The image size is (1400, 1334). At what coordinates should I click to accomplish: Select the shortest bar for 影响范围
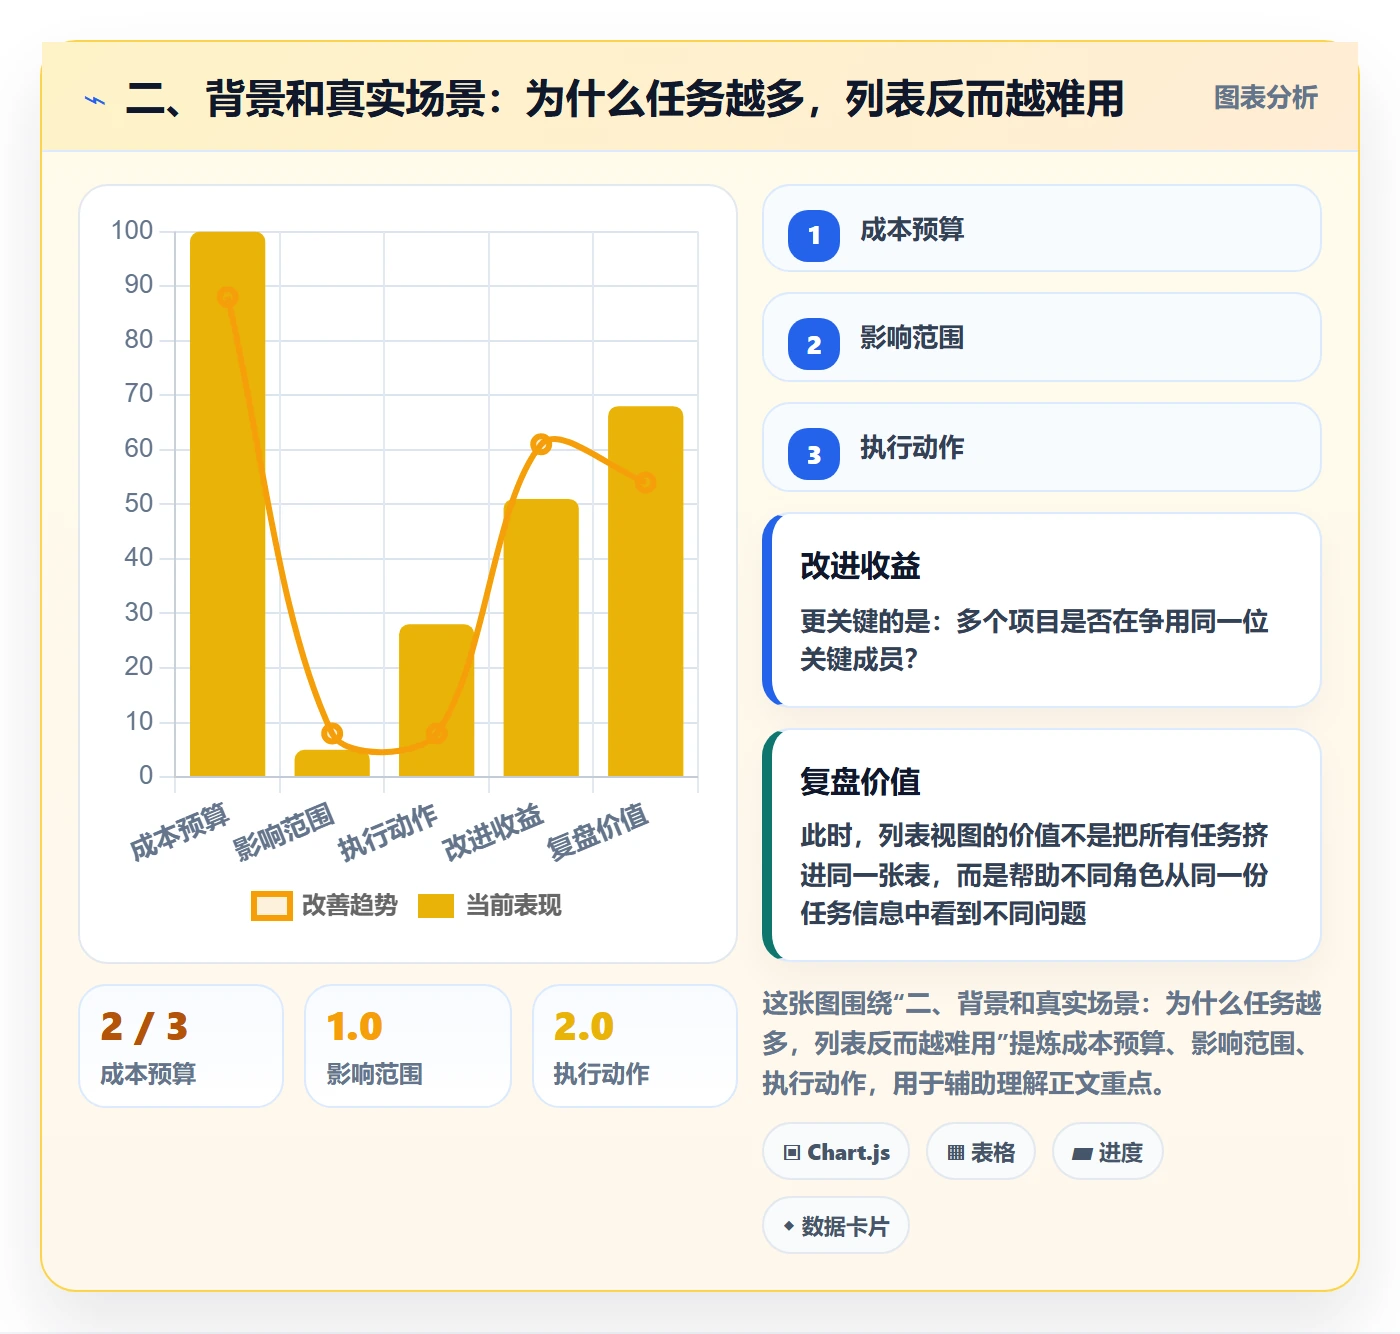tap(332, 763)
